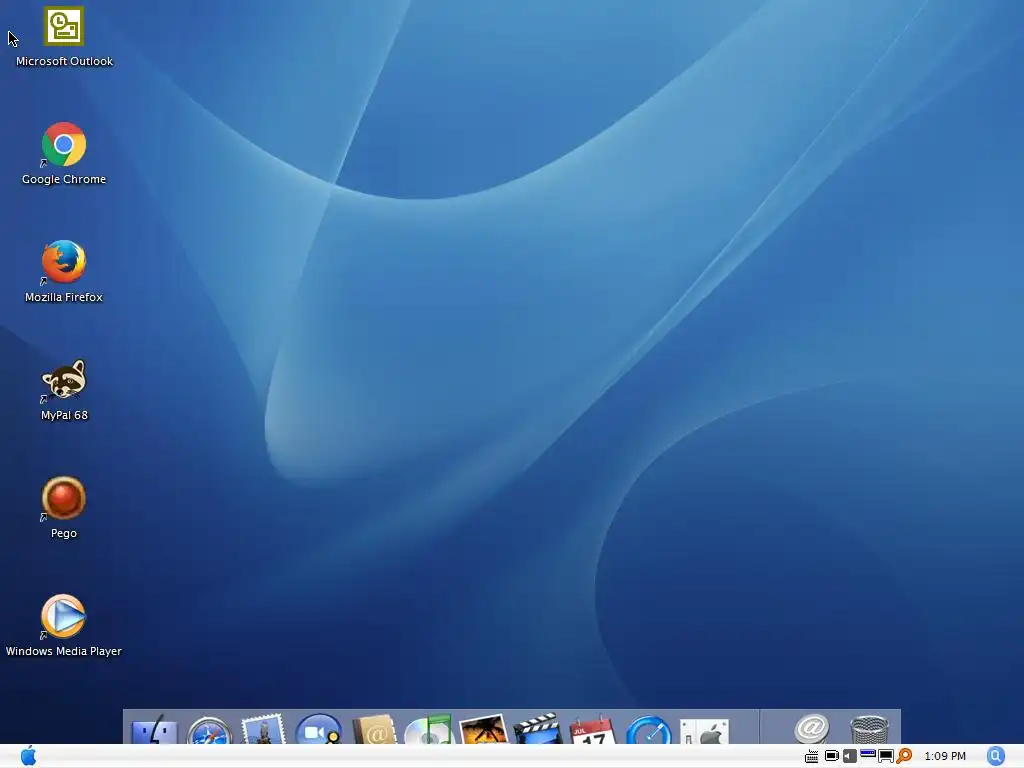Open the Mail stamp icon in dock

coord(263,729)
